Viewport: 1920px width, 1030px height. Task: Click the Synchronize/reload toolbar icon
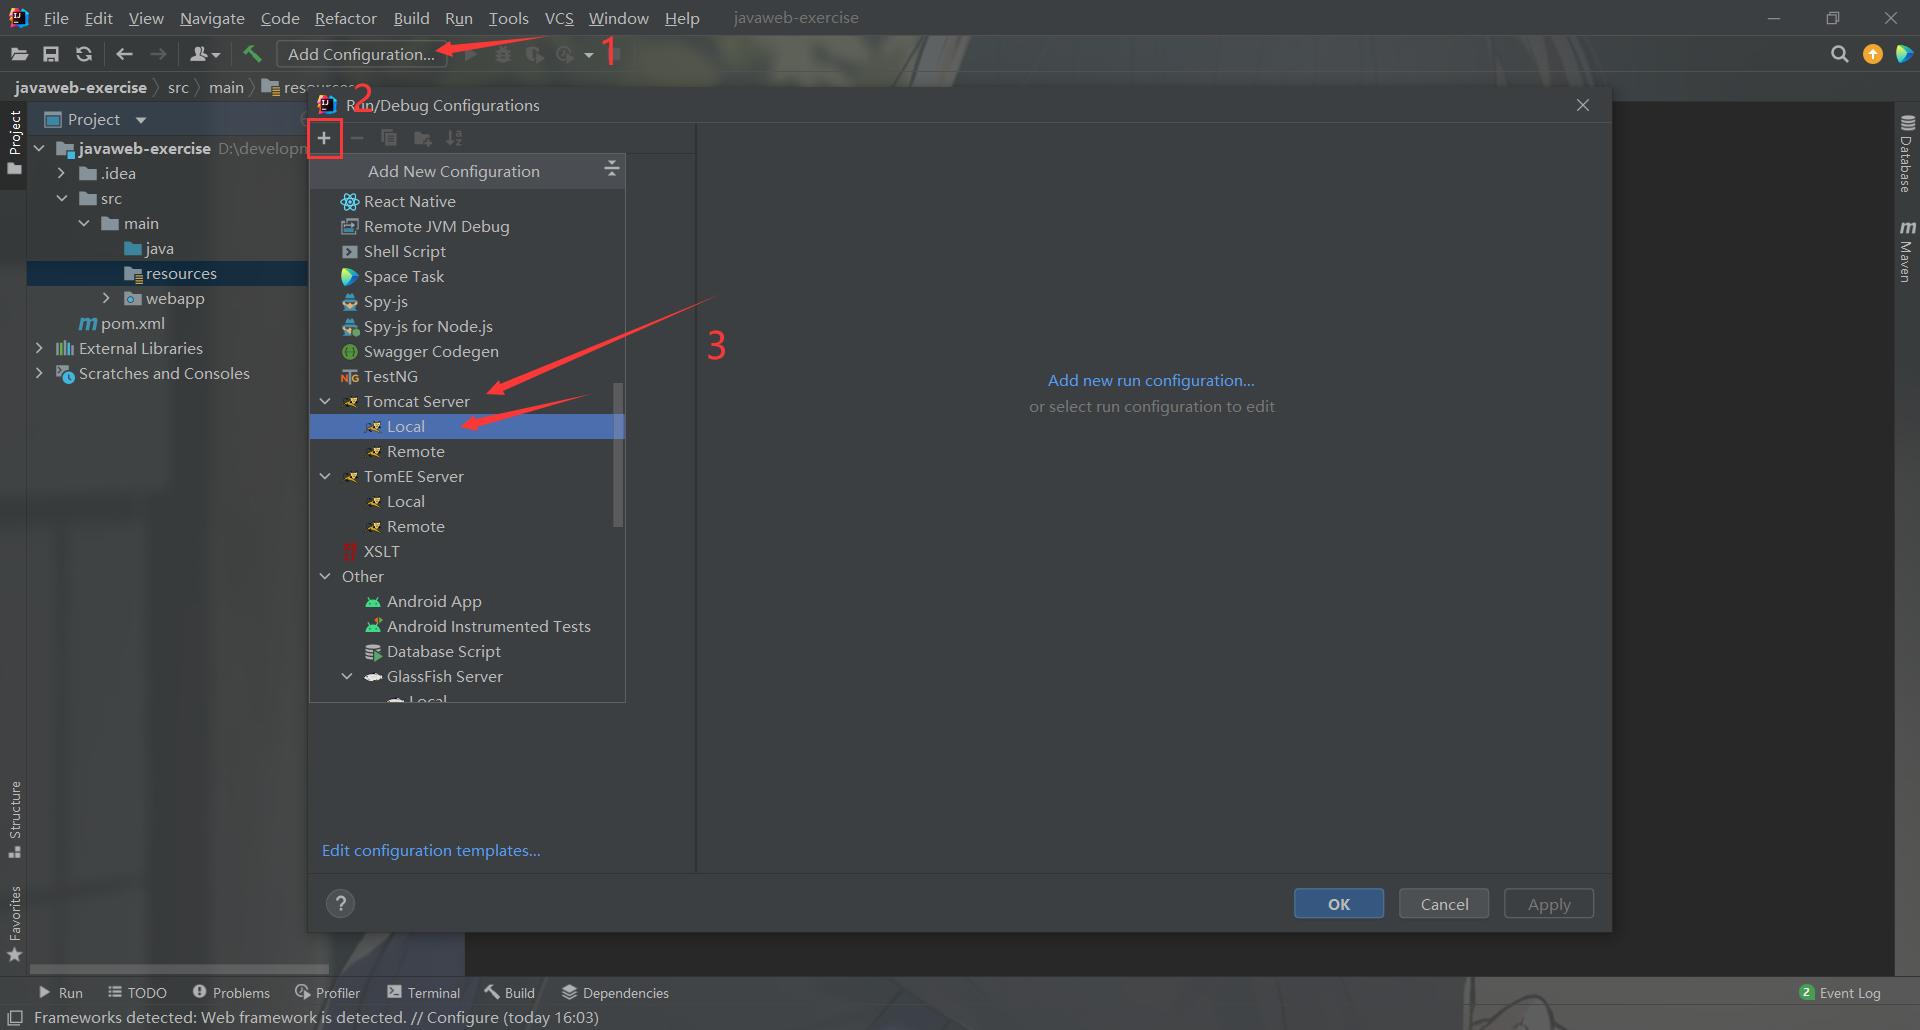(84, 54)
